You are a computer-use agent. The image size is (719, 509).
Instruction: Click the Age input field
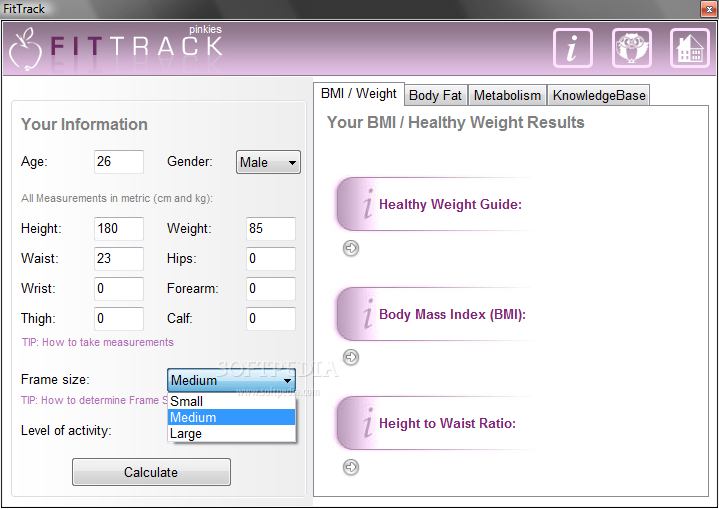coord(119,162)
